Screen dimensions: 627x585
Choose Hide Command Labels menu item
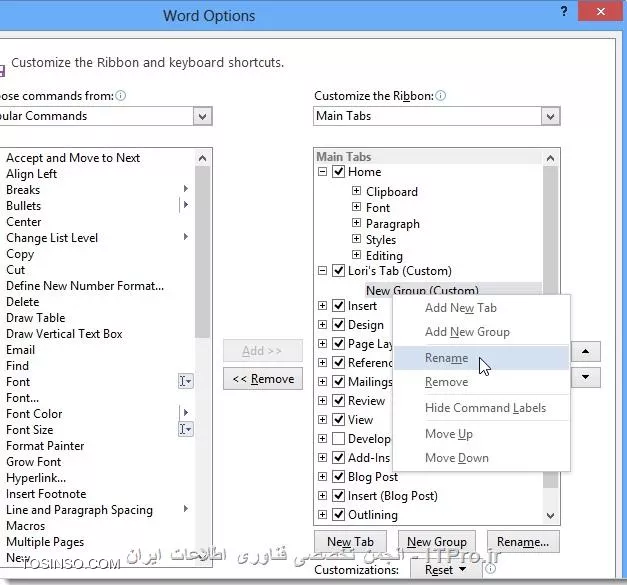coord(481,408)
